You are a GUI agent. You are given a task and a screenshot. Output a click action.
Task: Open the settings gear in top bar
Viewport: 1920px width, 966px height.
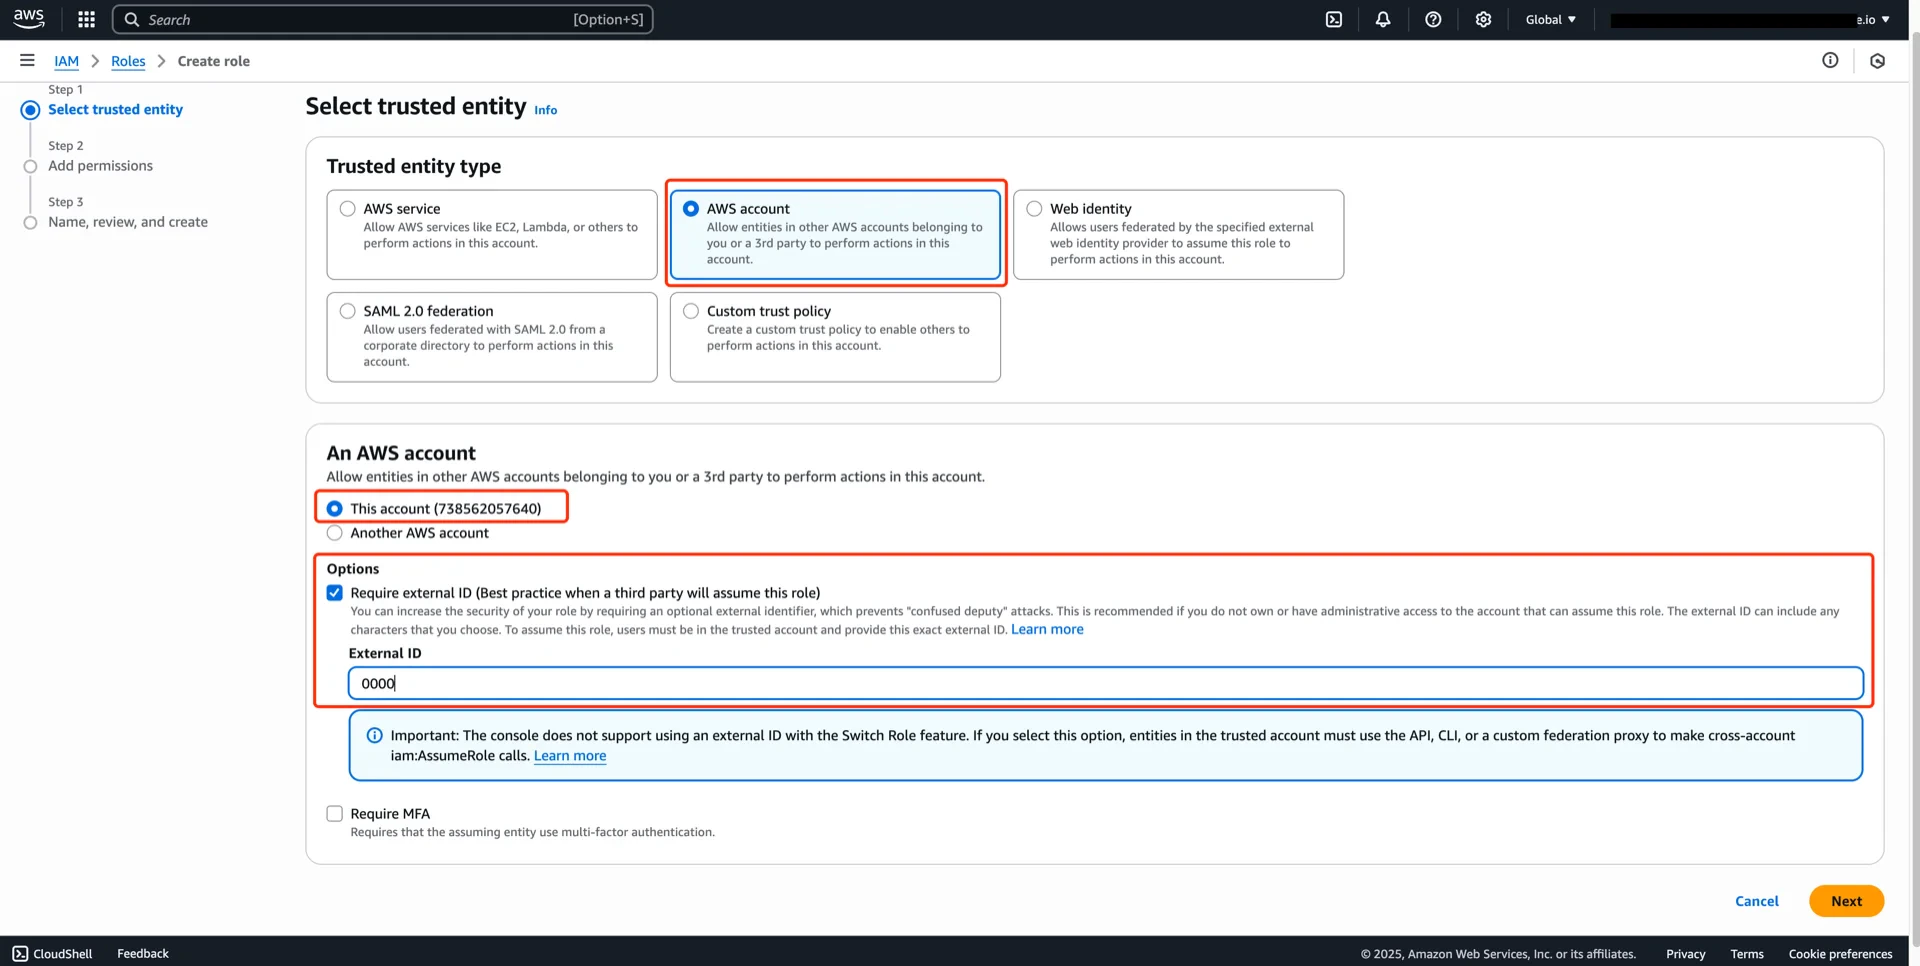click(x=1483, y=19)
